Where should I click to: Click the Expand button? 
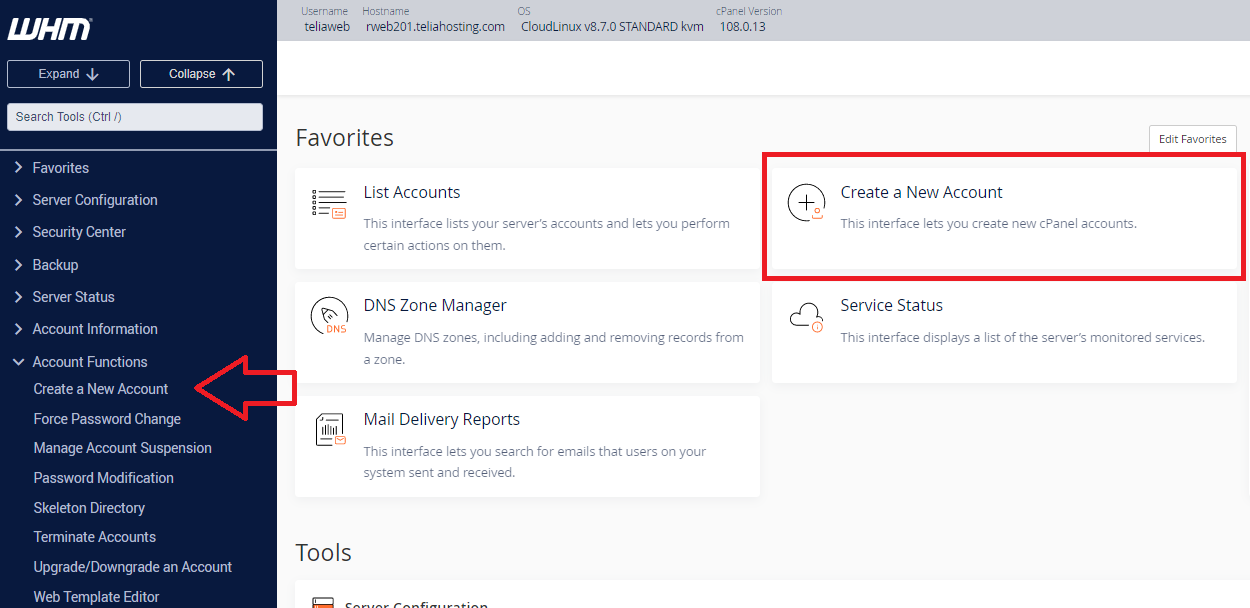(68, 74)
